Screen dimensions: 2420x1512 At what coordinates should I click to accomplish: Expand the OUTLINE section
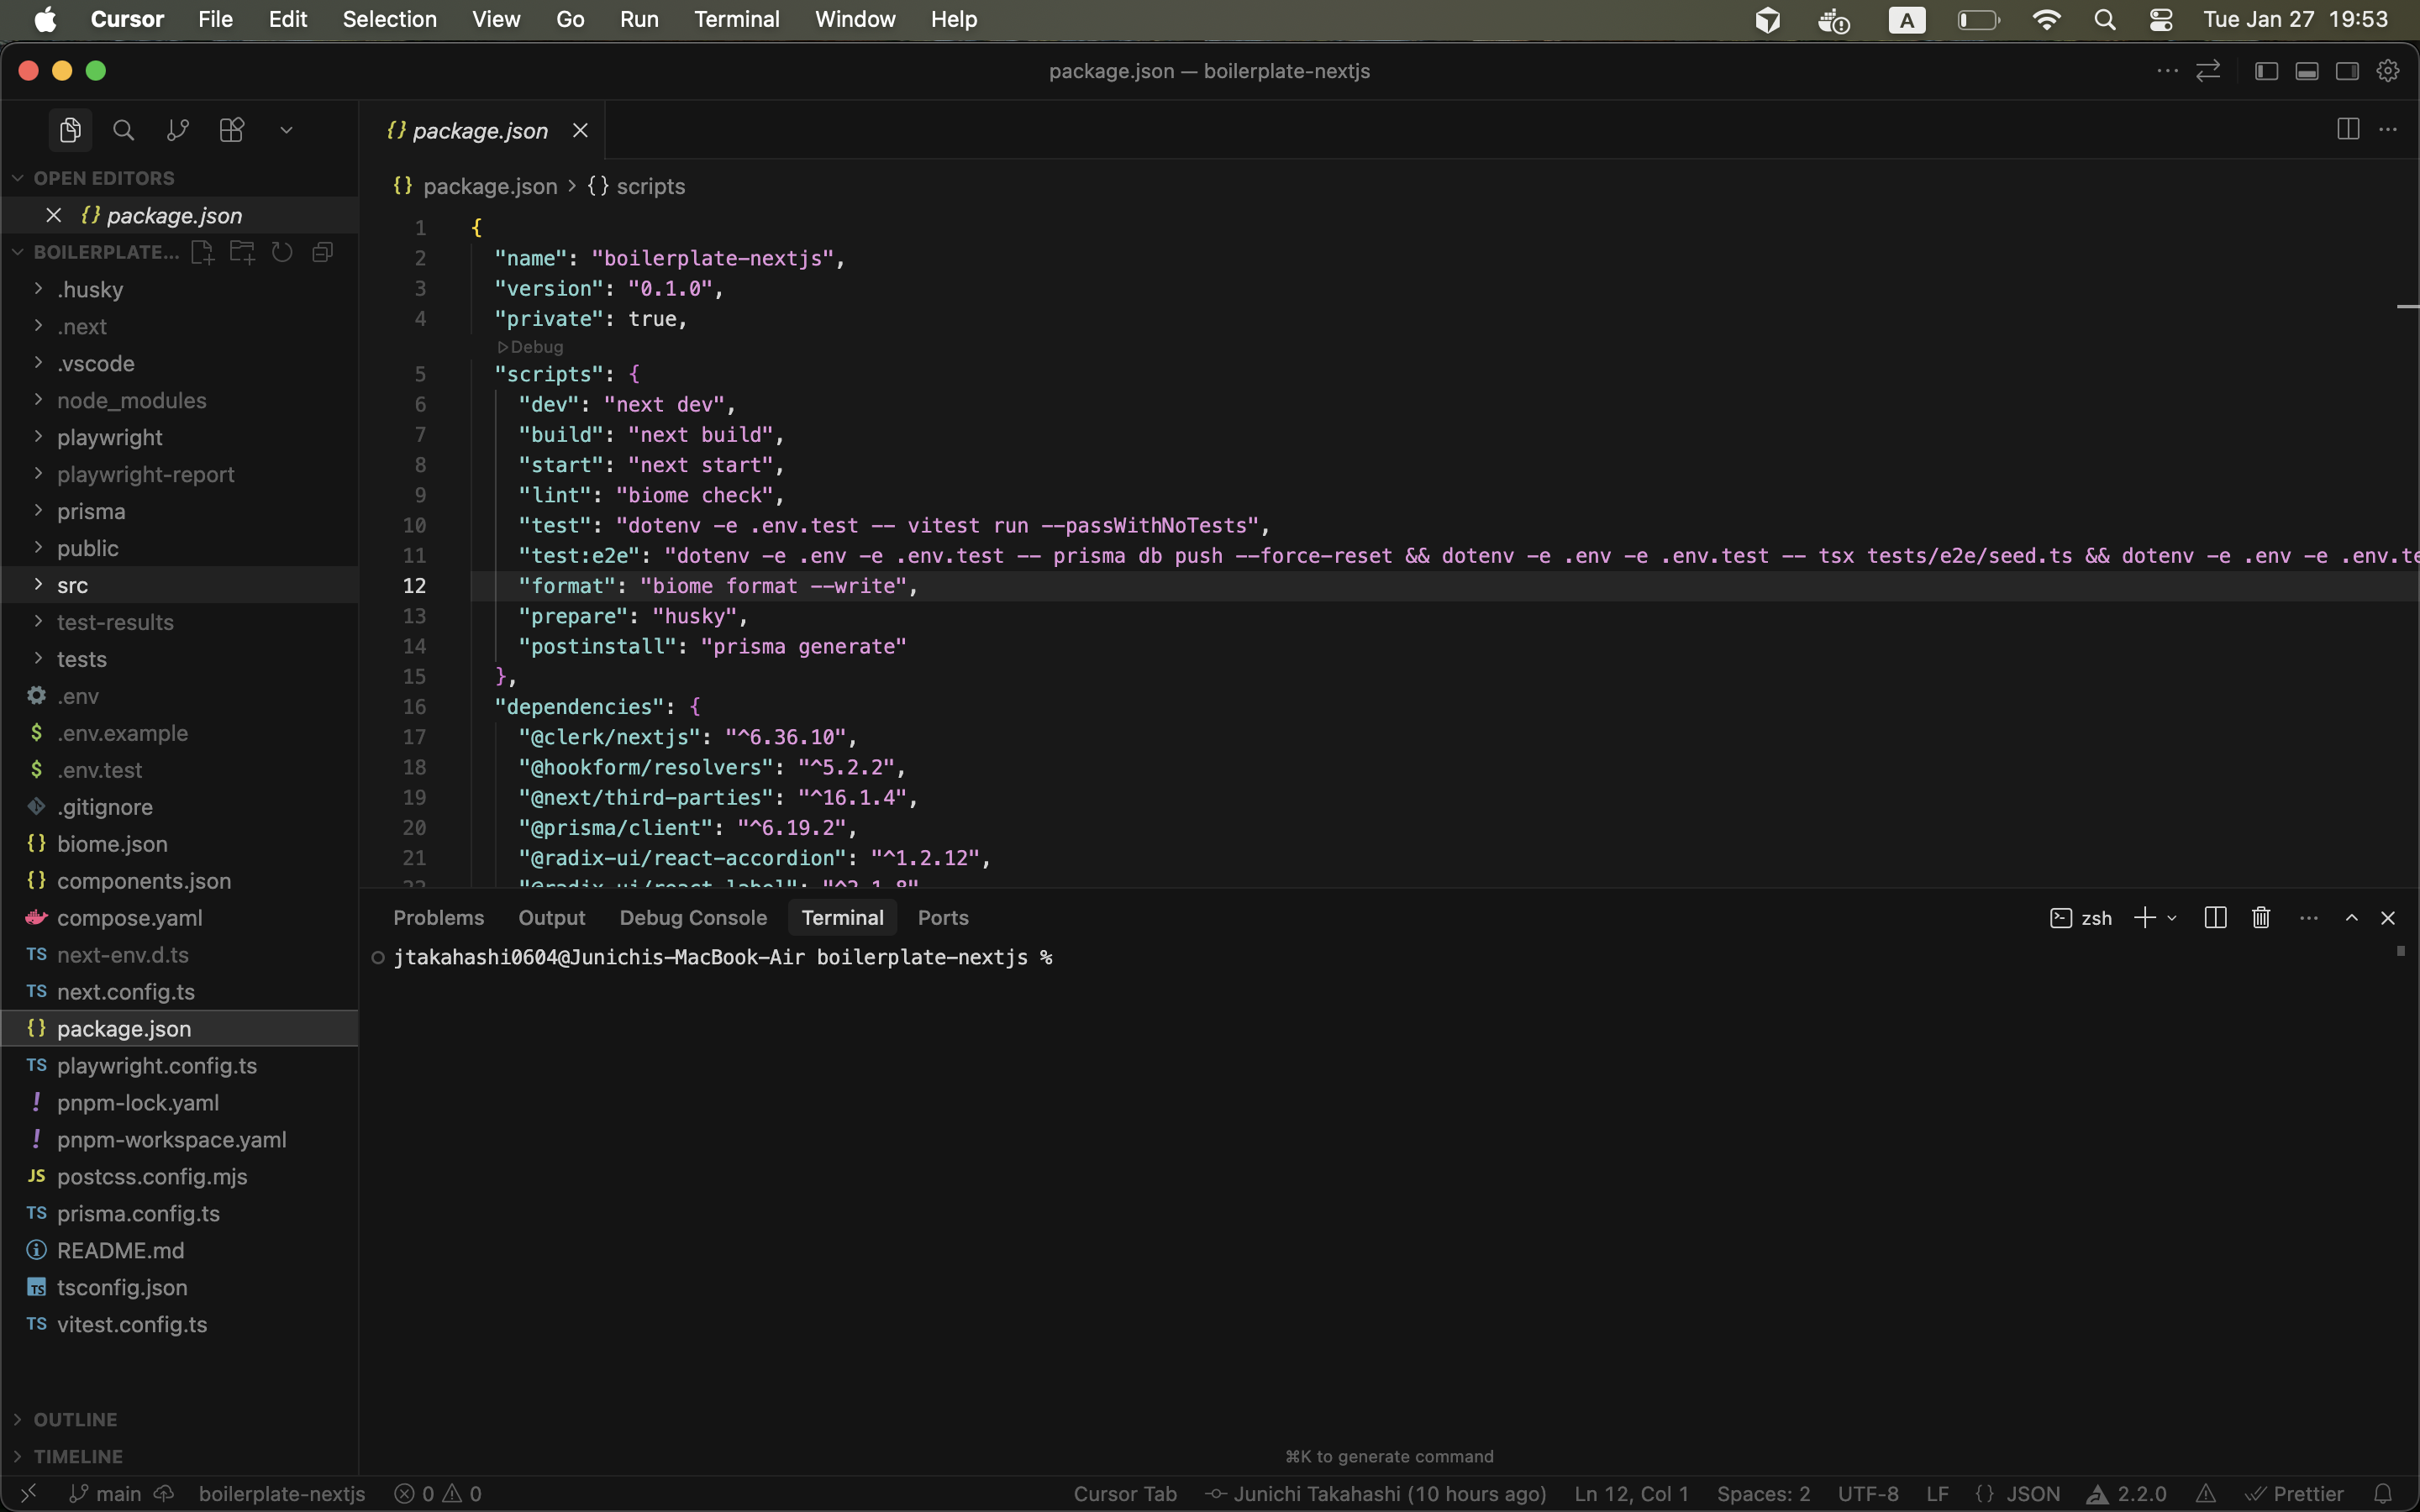[x=75, y=1419]
